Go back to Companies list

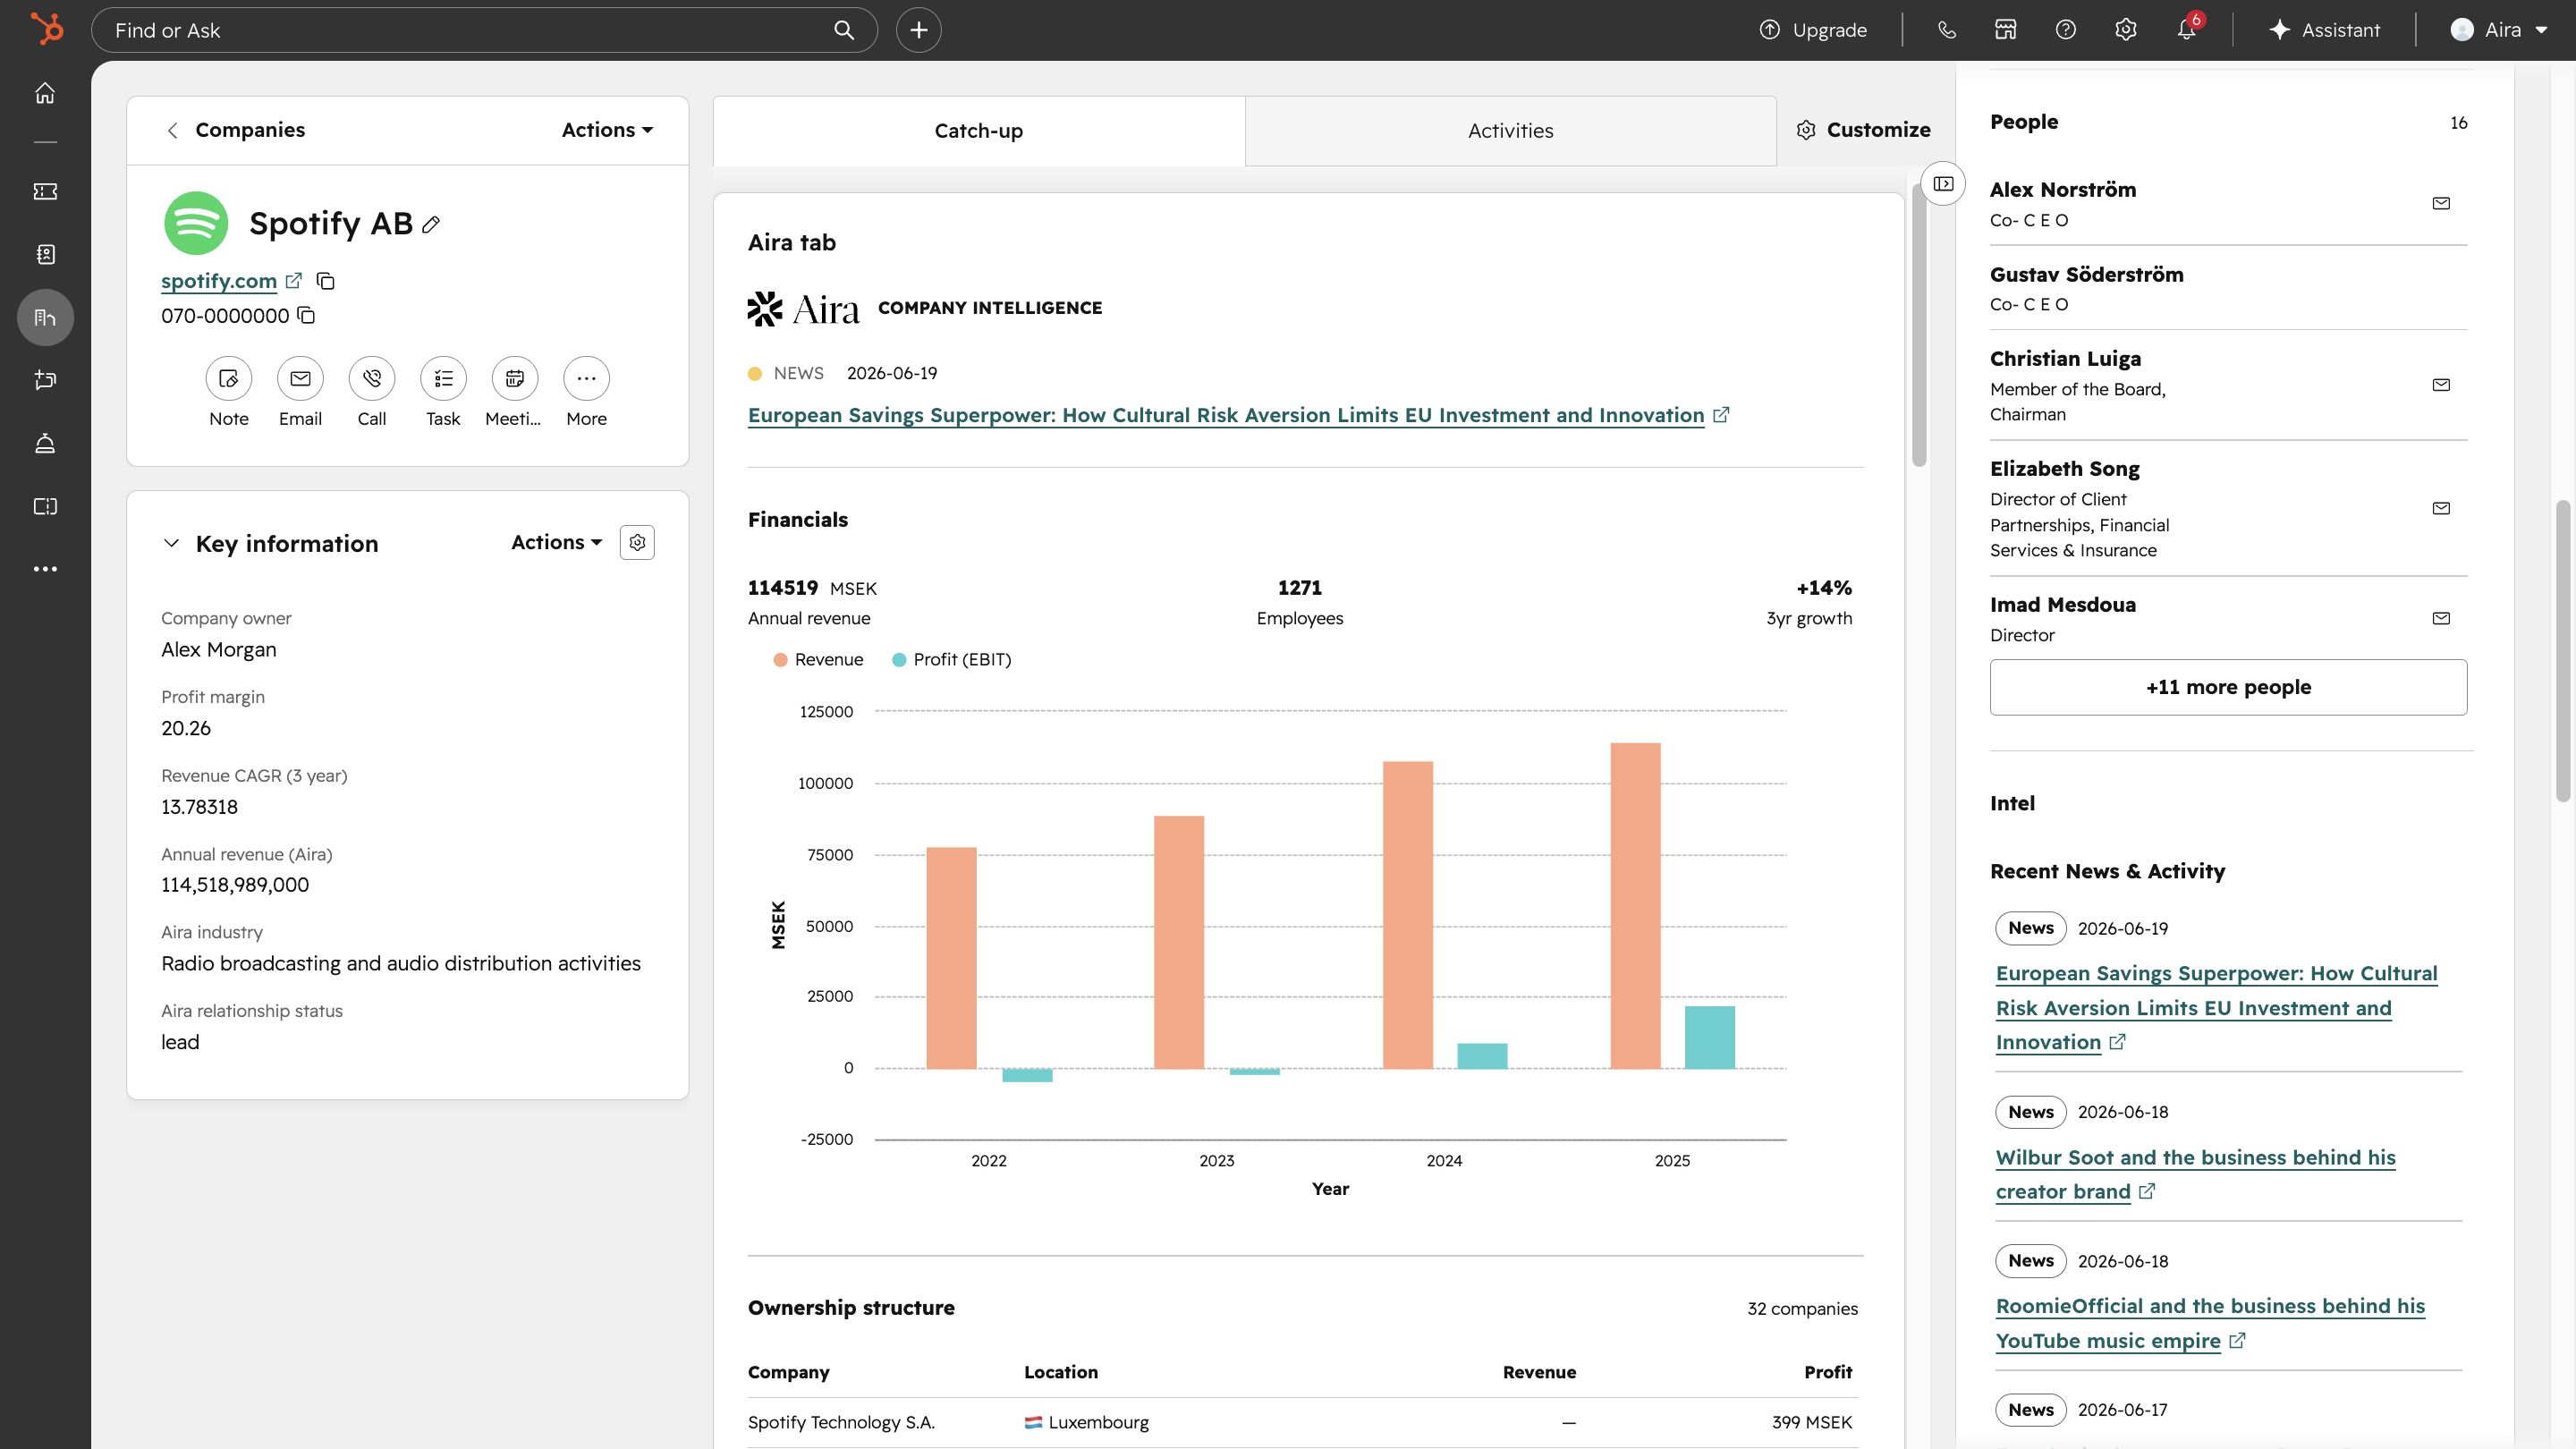pos(236,130)
